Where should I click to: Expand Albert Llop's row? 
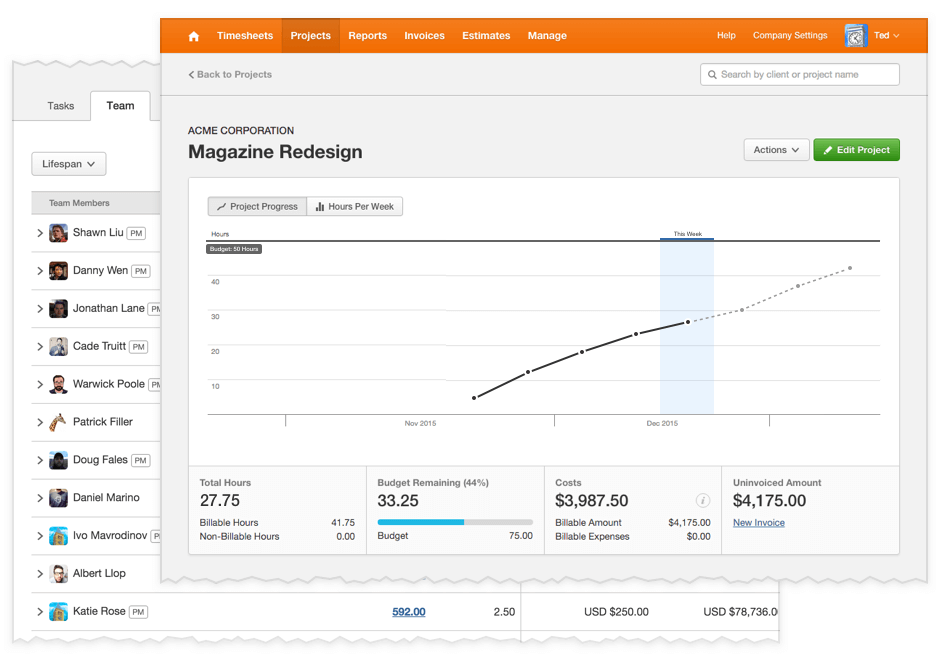click(40, 574)
